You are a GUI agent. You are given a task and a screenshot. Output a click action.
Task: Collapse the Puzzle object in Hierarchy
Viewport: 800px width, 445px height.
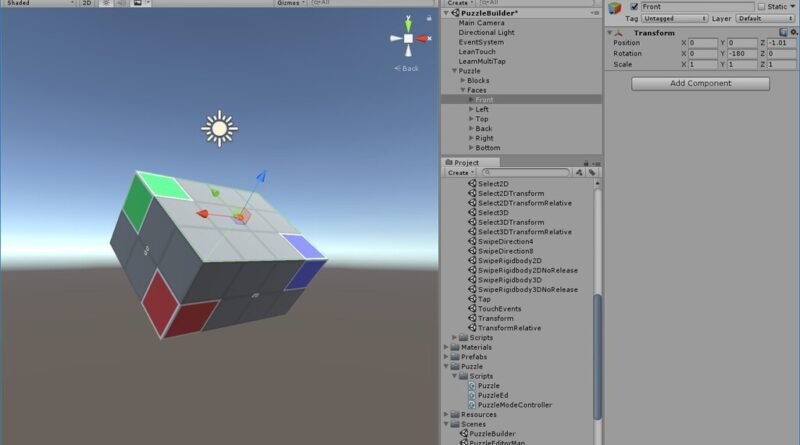[454, 71]
